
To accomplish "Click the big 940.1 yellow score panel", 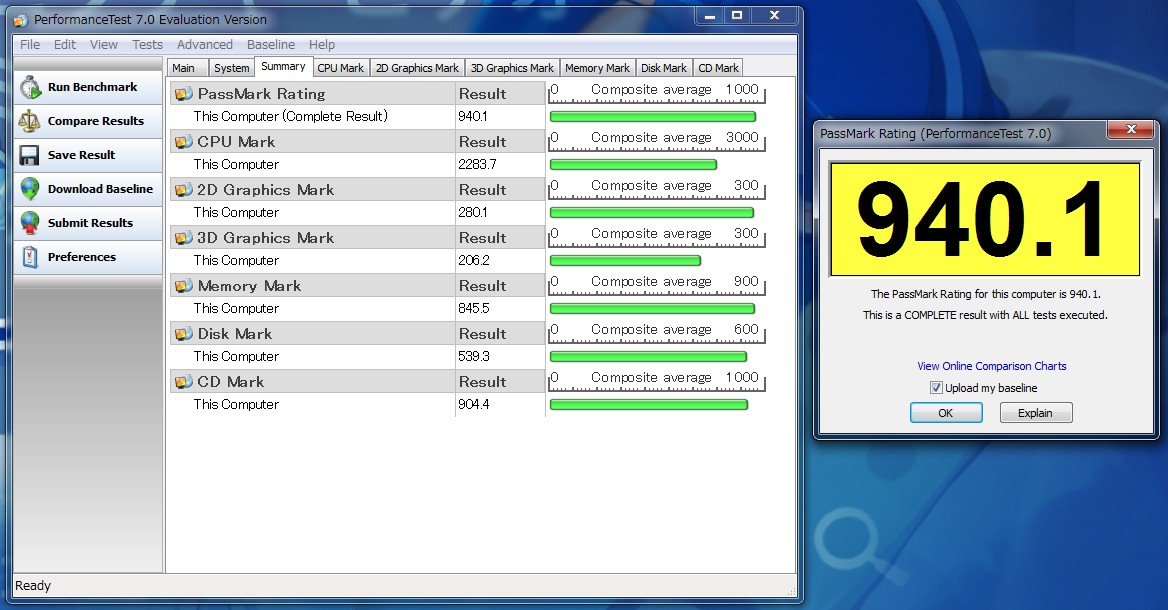I will 985,219.
